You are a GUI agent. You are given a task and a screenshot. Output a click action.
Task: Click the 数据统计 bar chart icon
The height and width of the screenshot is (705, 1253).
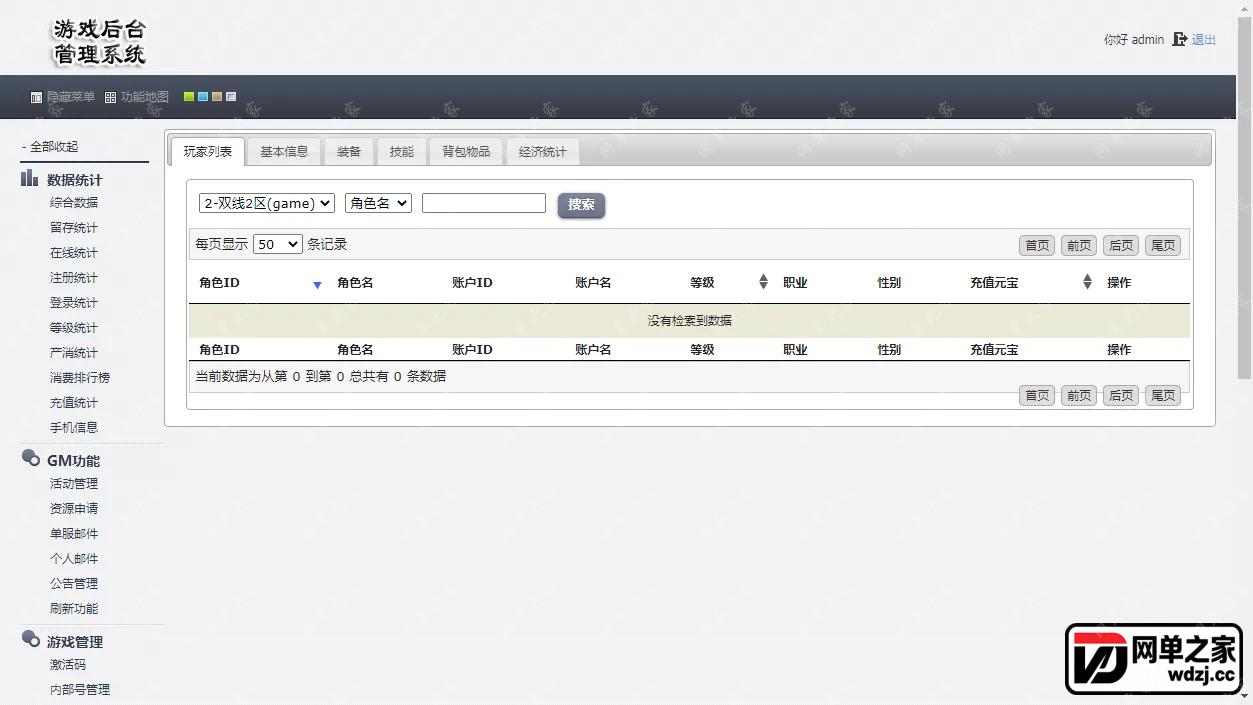tap(30, 179)
